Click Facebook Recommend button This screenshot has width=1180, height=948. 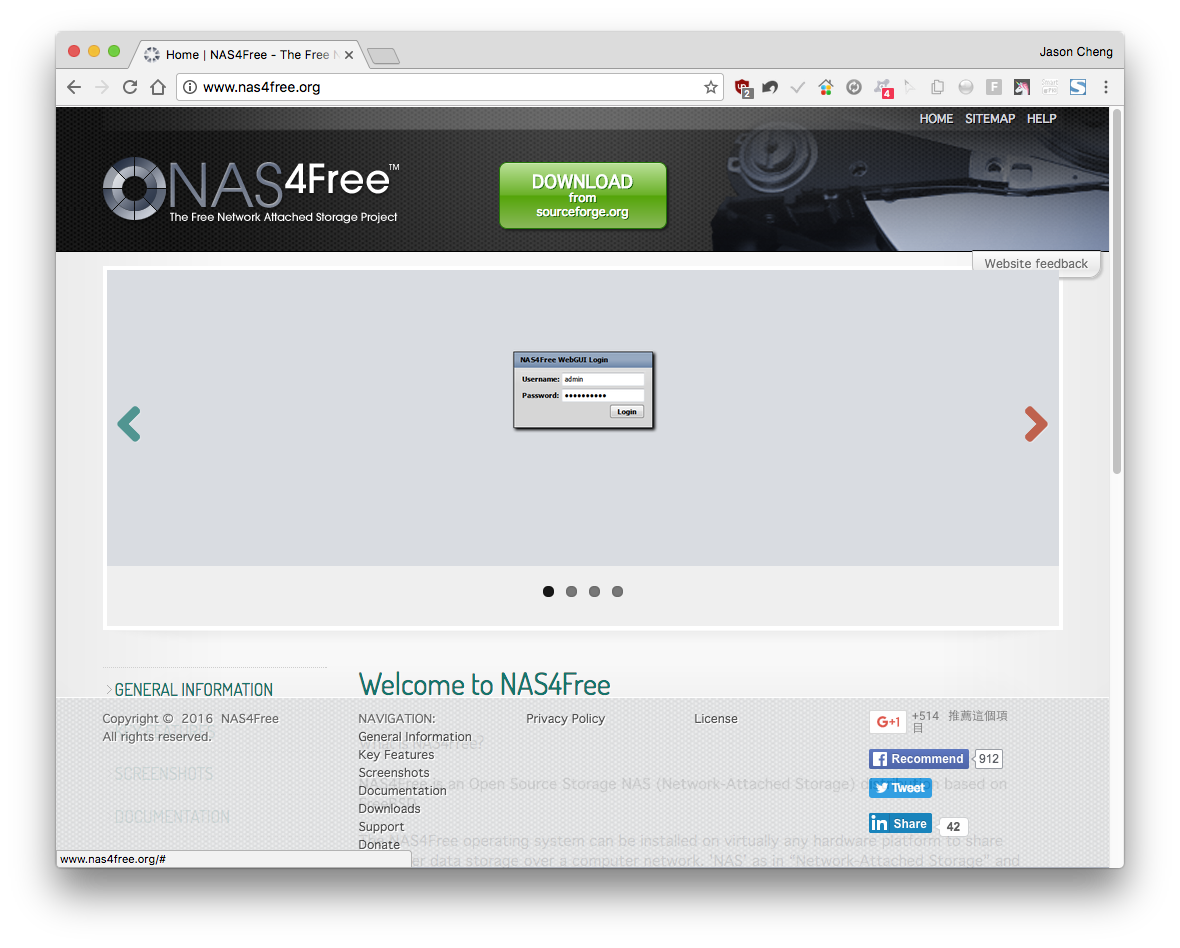[918, 758]
